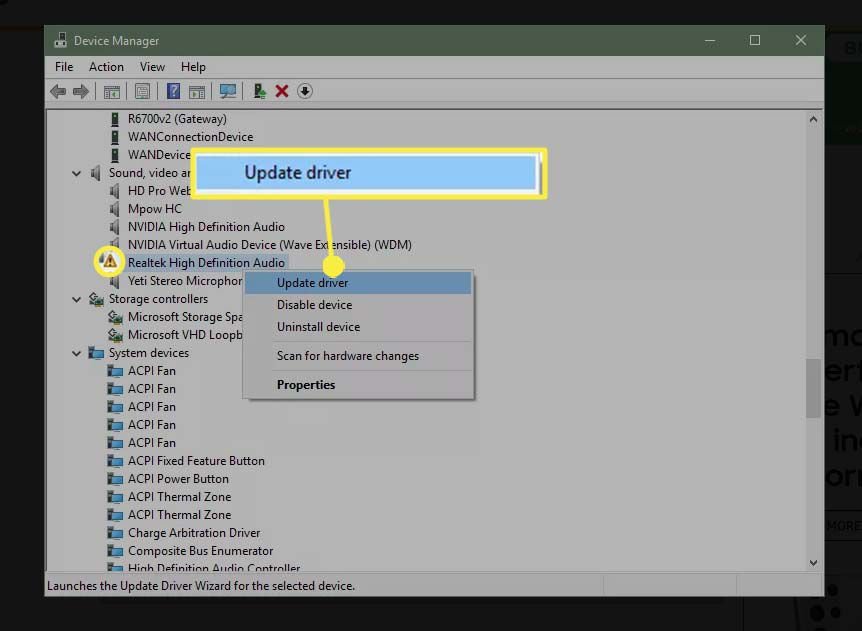Click the System devices category icon
Viewport: 862px width, 631px height.
coord(96,353)
